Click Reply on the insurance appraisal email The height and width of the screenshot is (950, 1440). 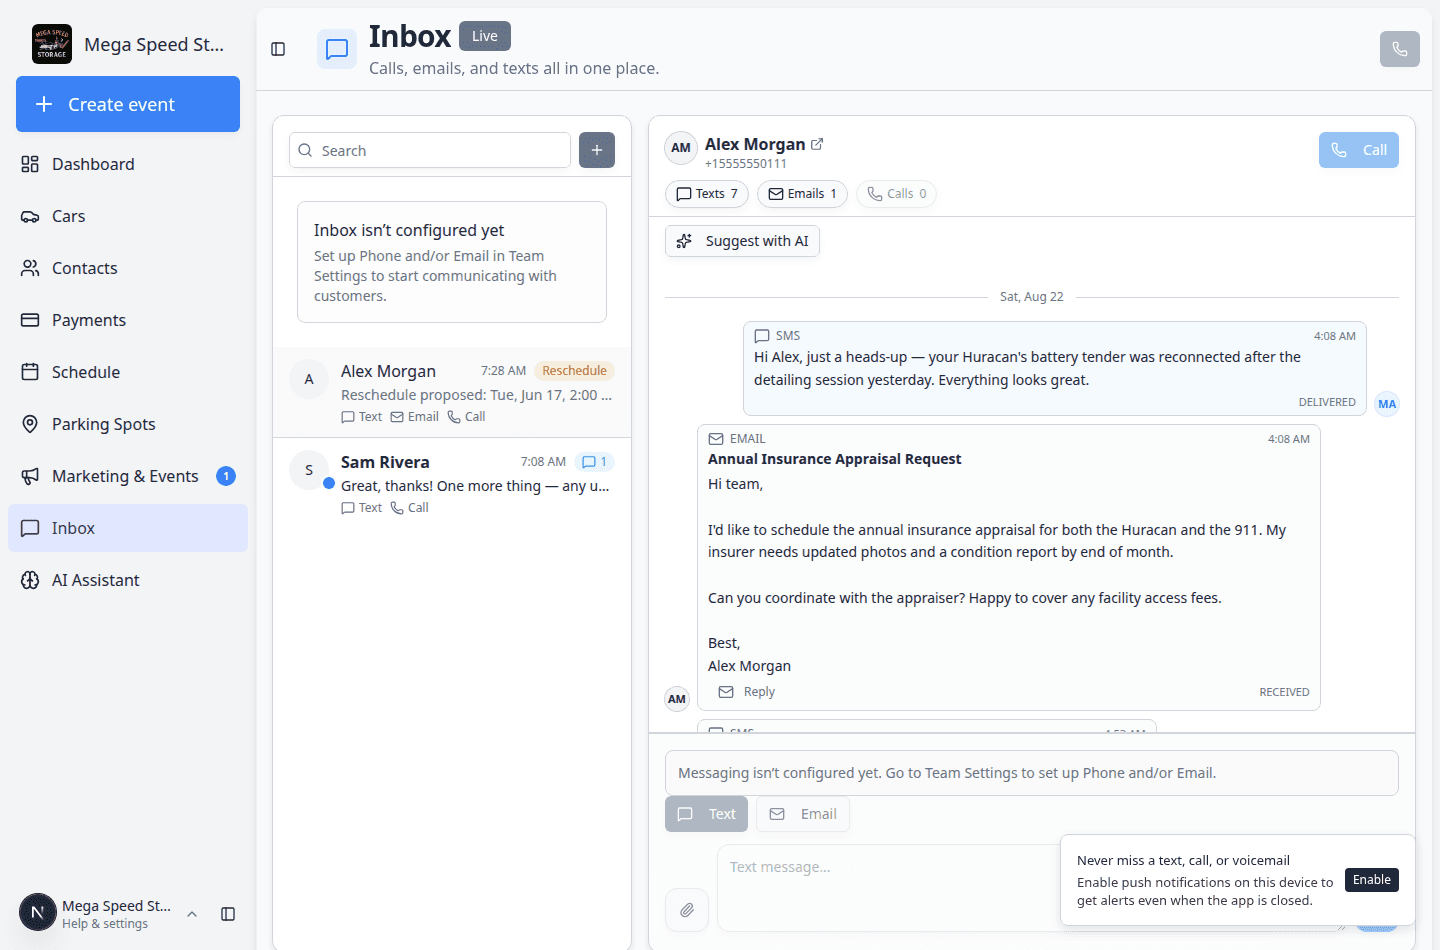pyautogui.click(x=747, y=692)
